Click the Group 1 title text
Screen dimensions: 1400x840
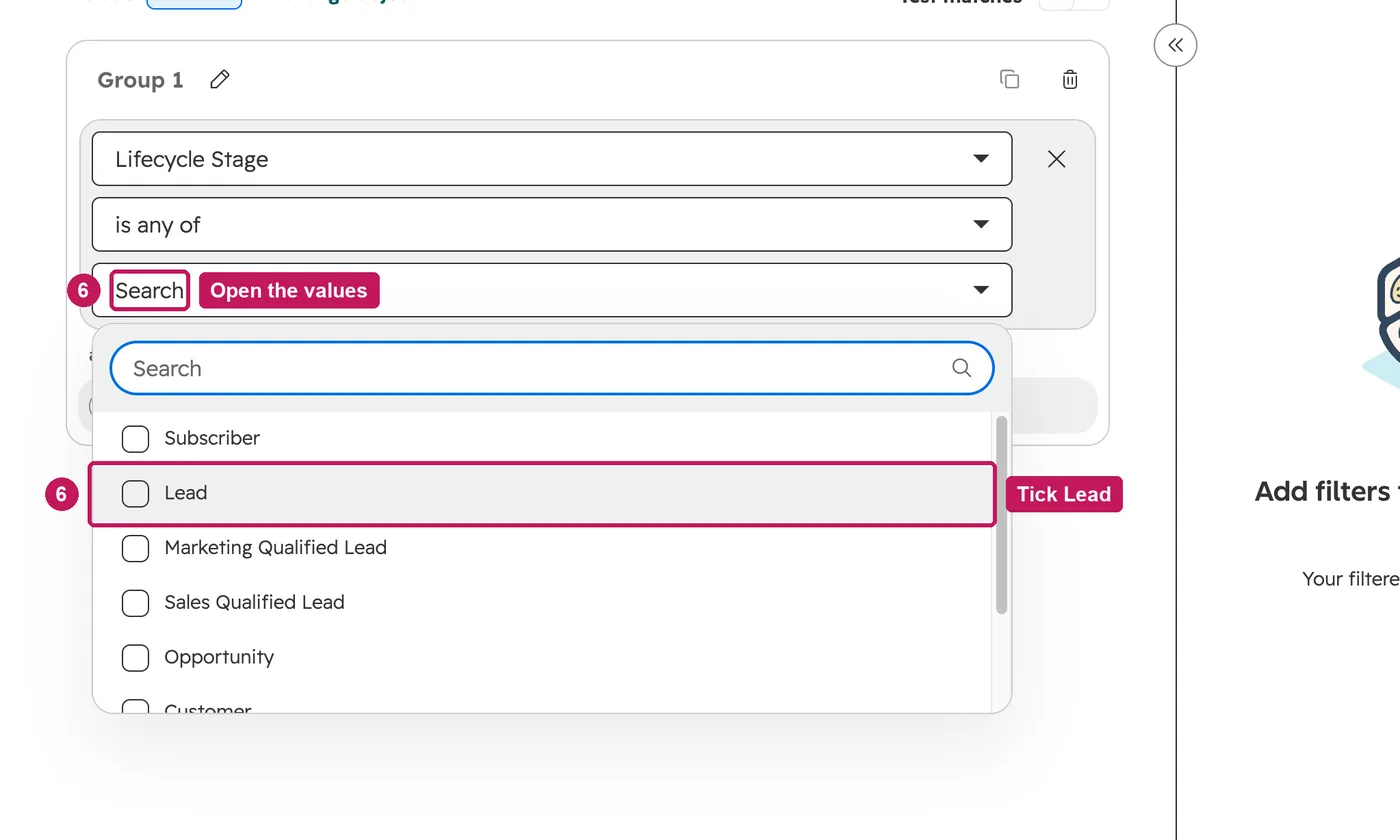click(140, 80)
